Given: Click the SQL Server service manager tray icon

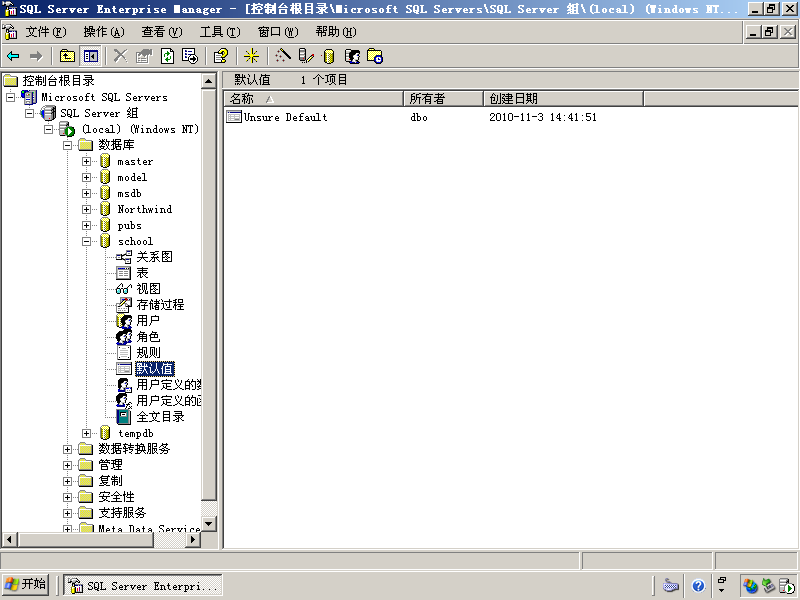Looking at the screenshot, I should tap(786, 586).
